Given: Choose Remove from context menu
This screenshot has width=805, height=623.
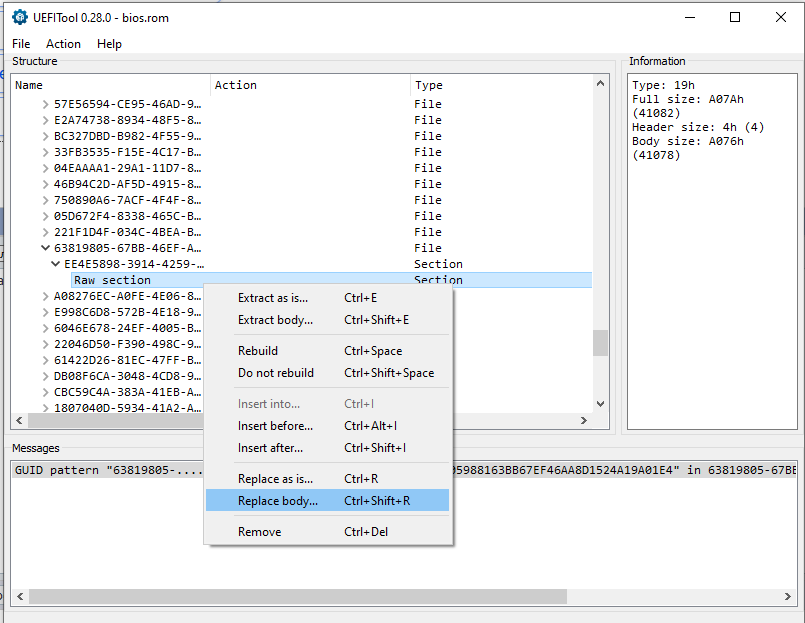Looking at the screenshot, I should [328, 532].
